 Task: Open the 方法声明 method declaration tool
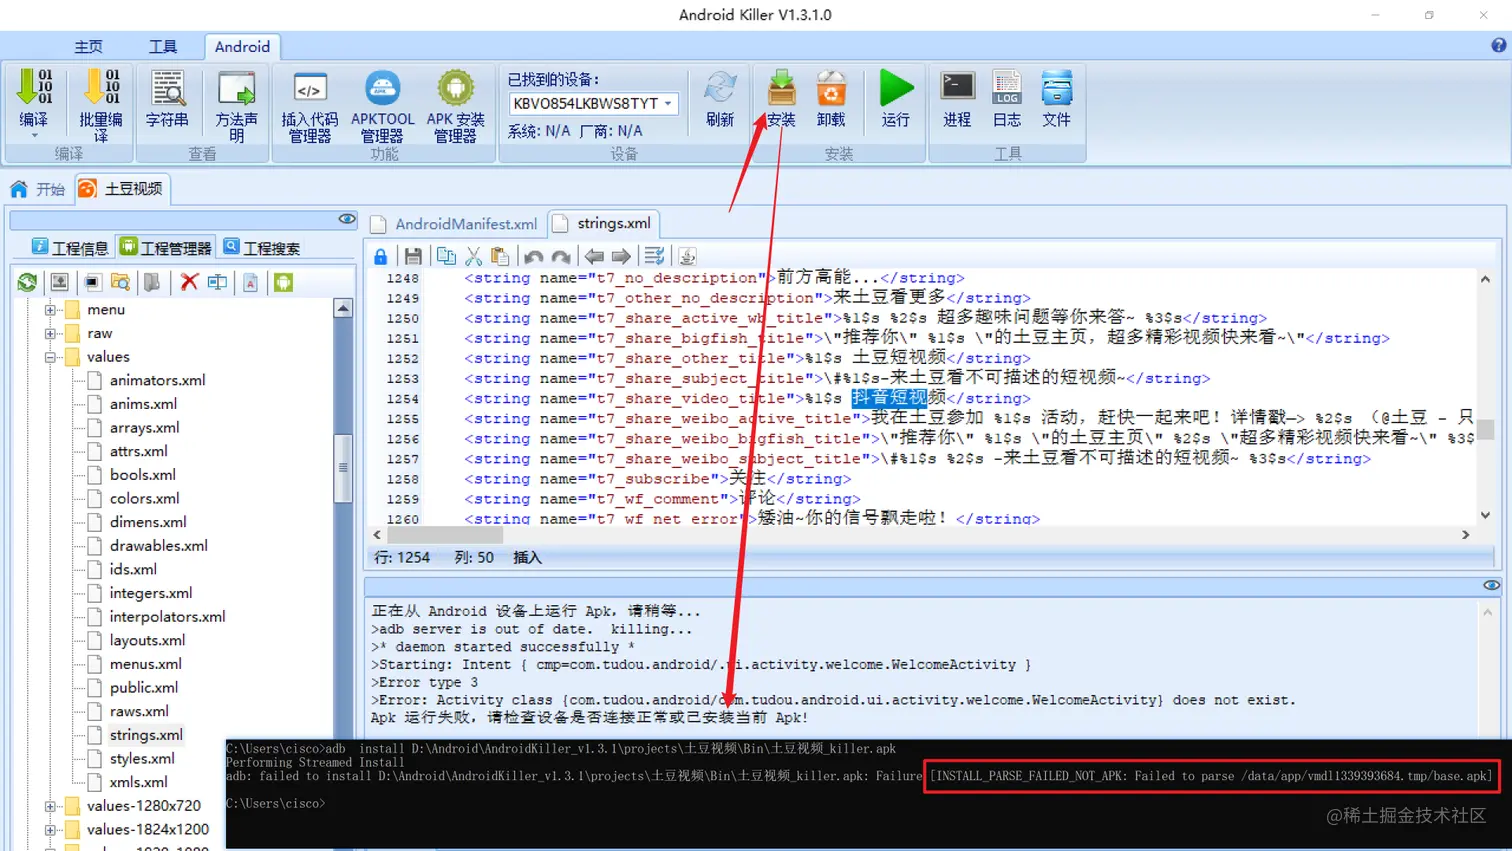(236, 104)
